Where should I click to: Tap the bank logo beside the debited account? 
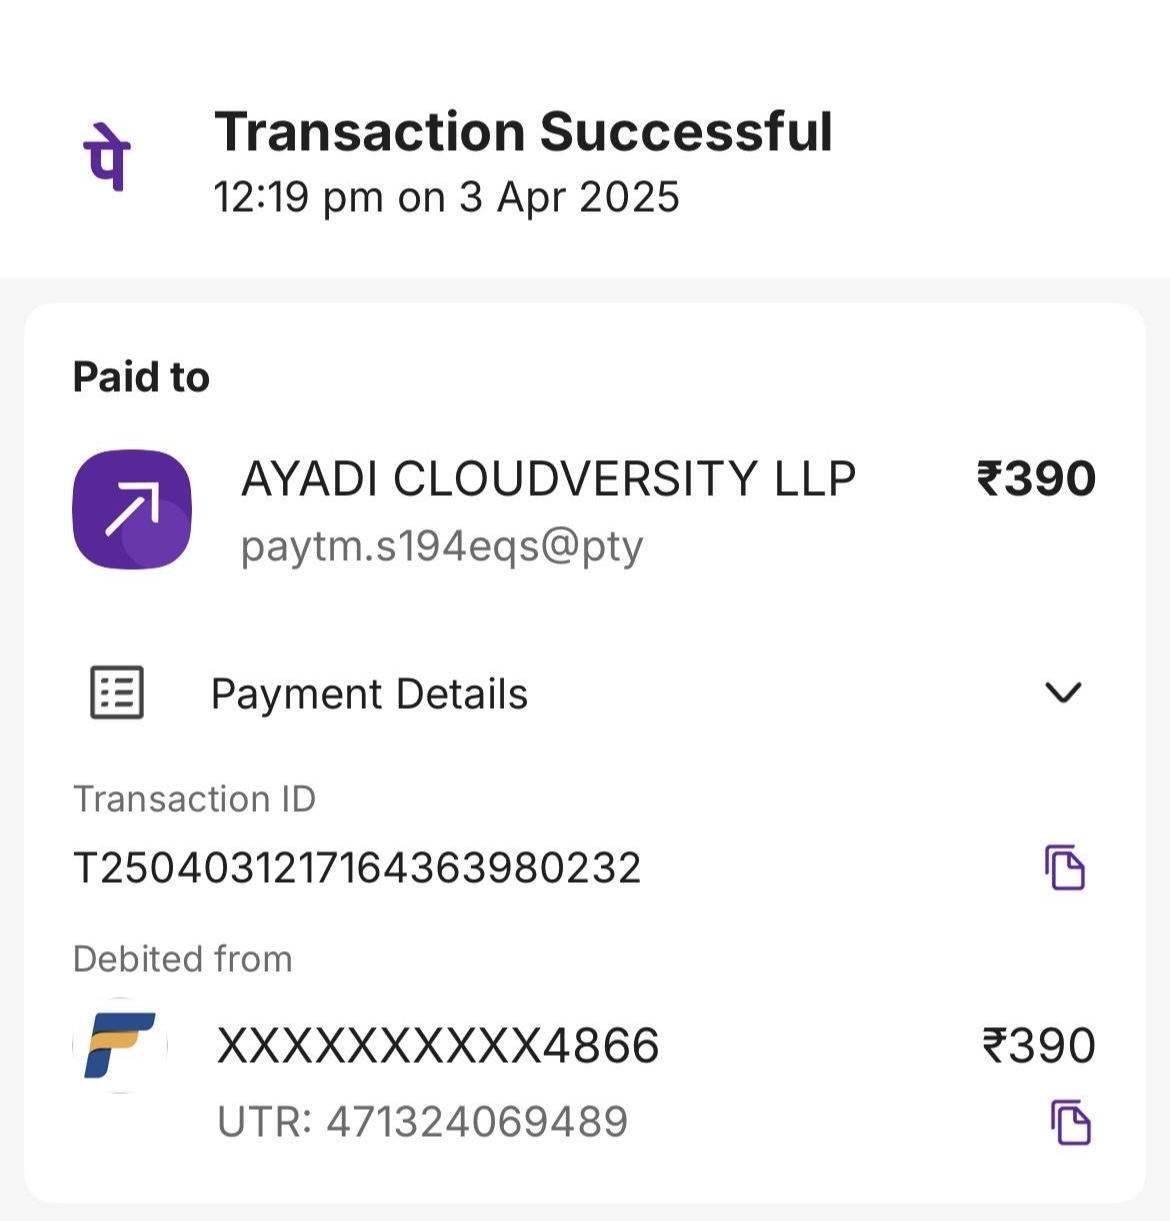[120, 1046]
